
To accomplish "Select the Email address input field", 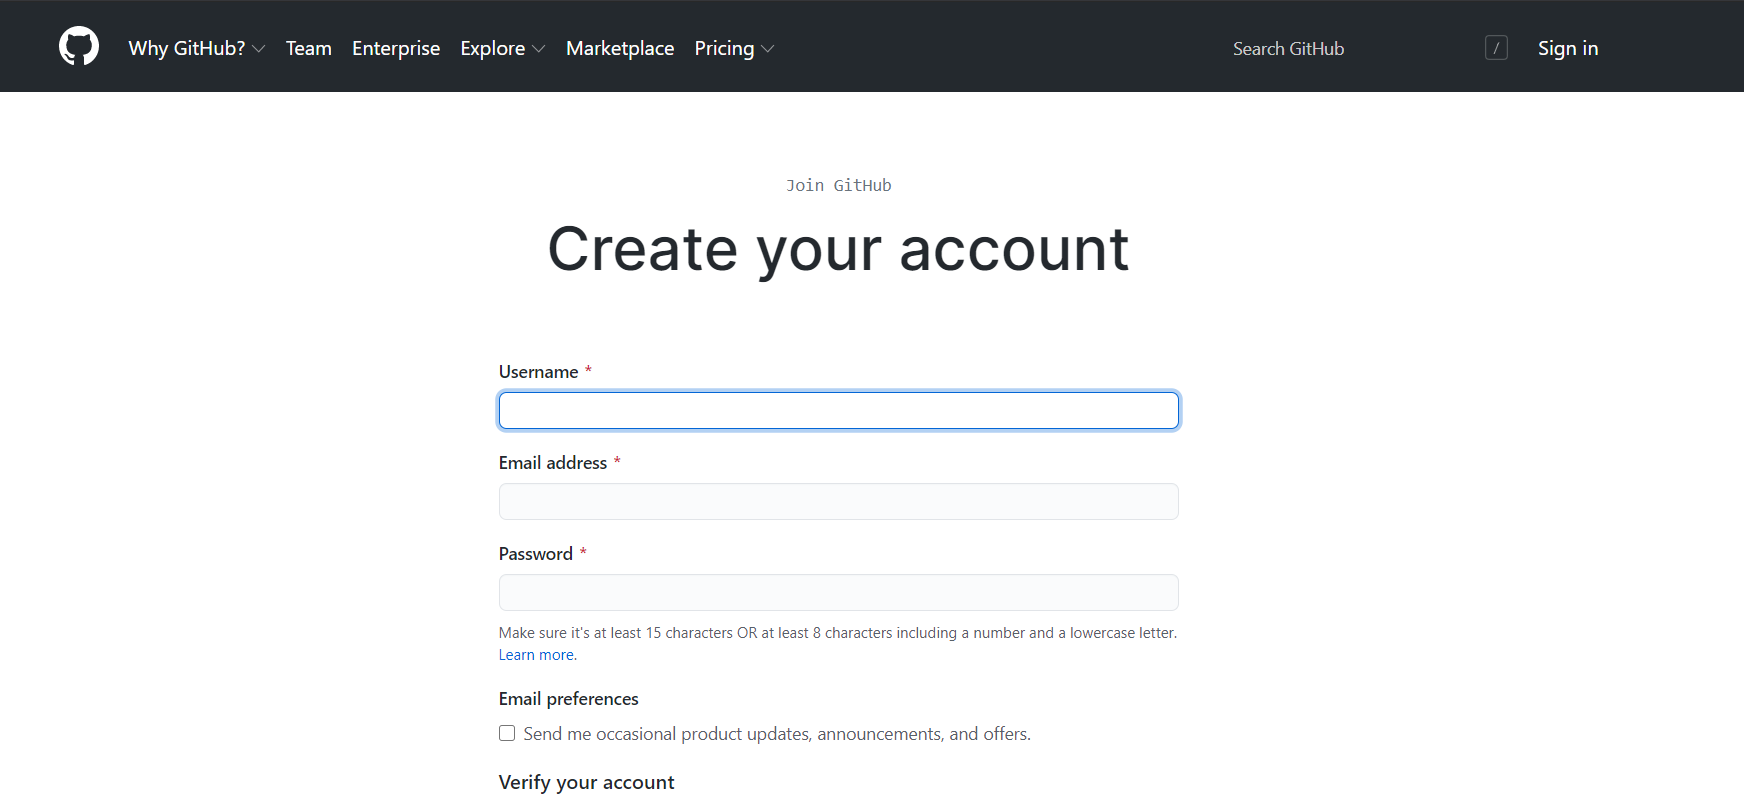I will point(839,502).
